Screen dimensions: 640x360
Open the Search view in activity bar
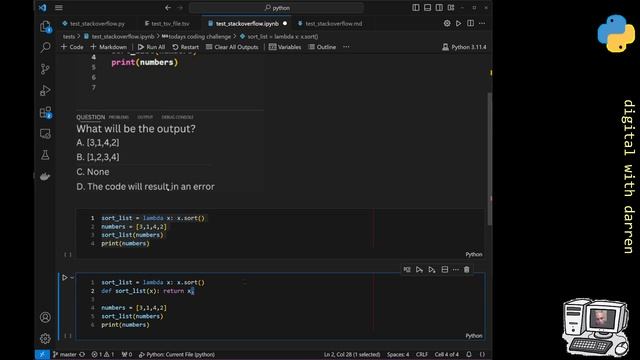click(x=45, y=47)
